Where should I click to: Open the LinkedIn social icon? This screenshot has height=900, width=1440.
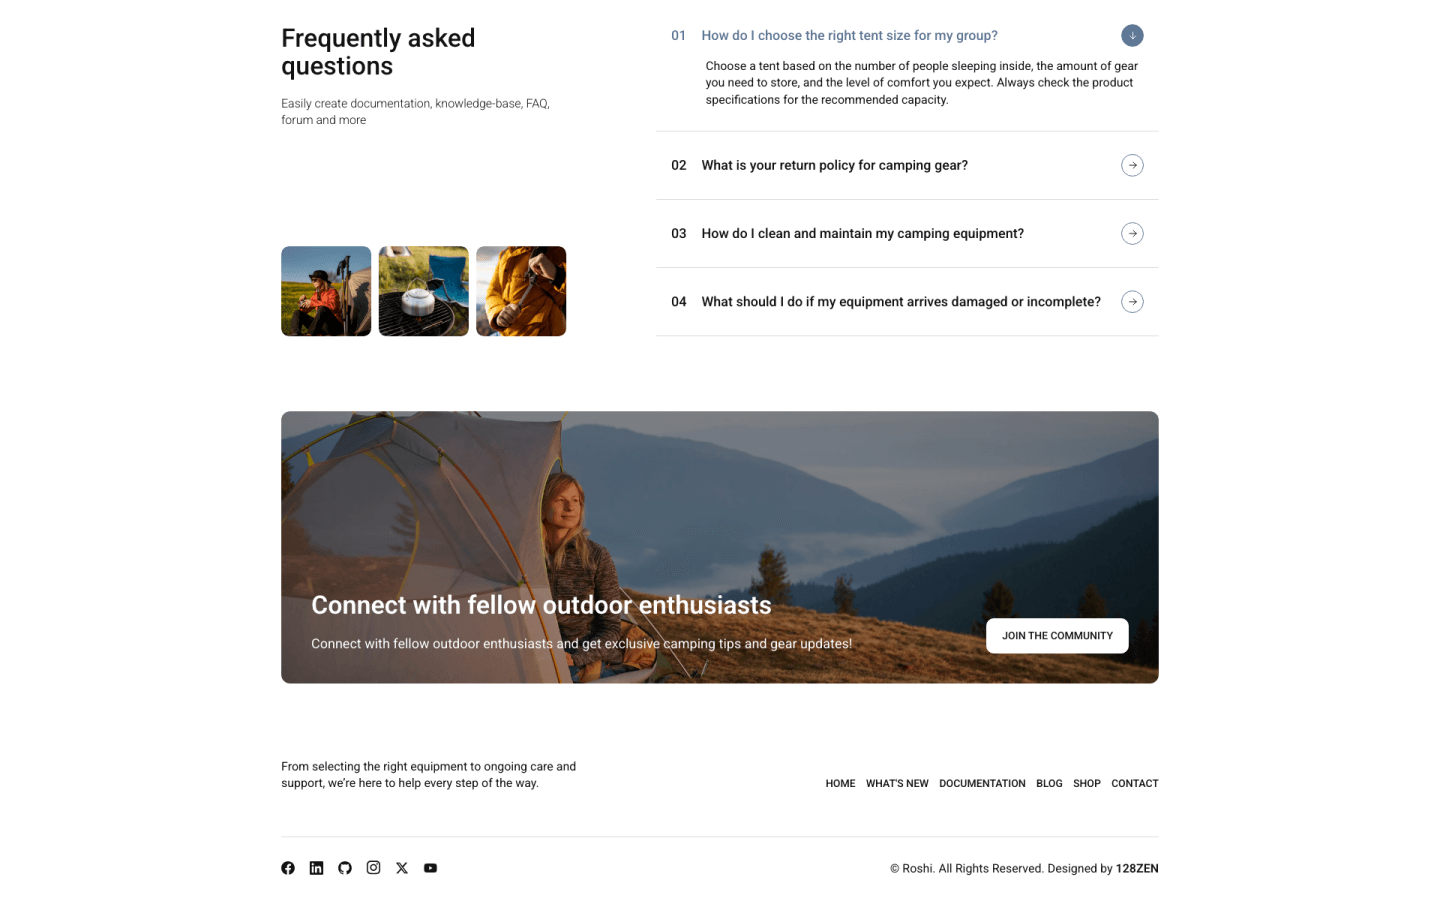316,868
